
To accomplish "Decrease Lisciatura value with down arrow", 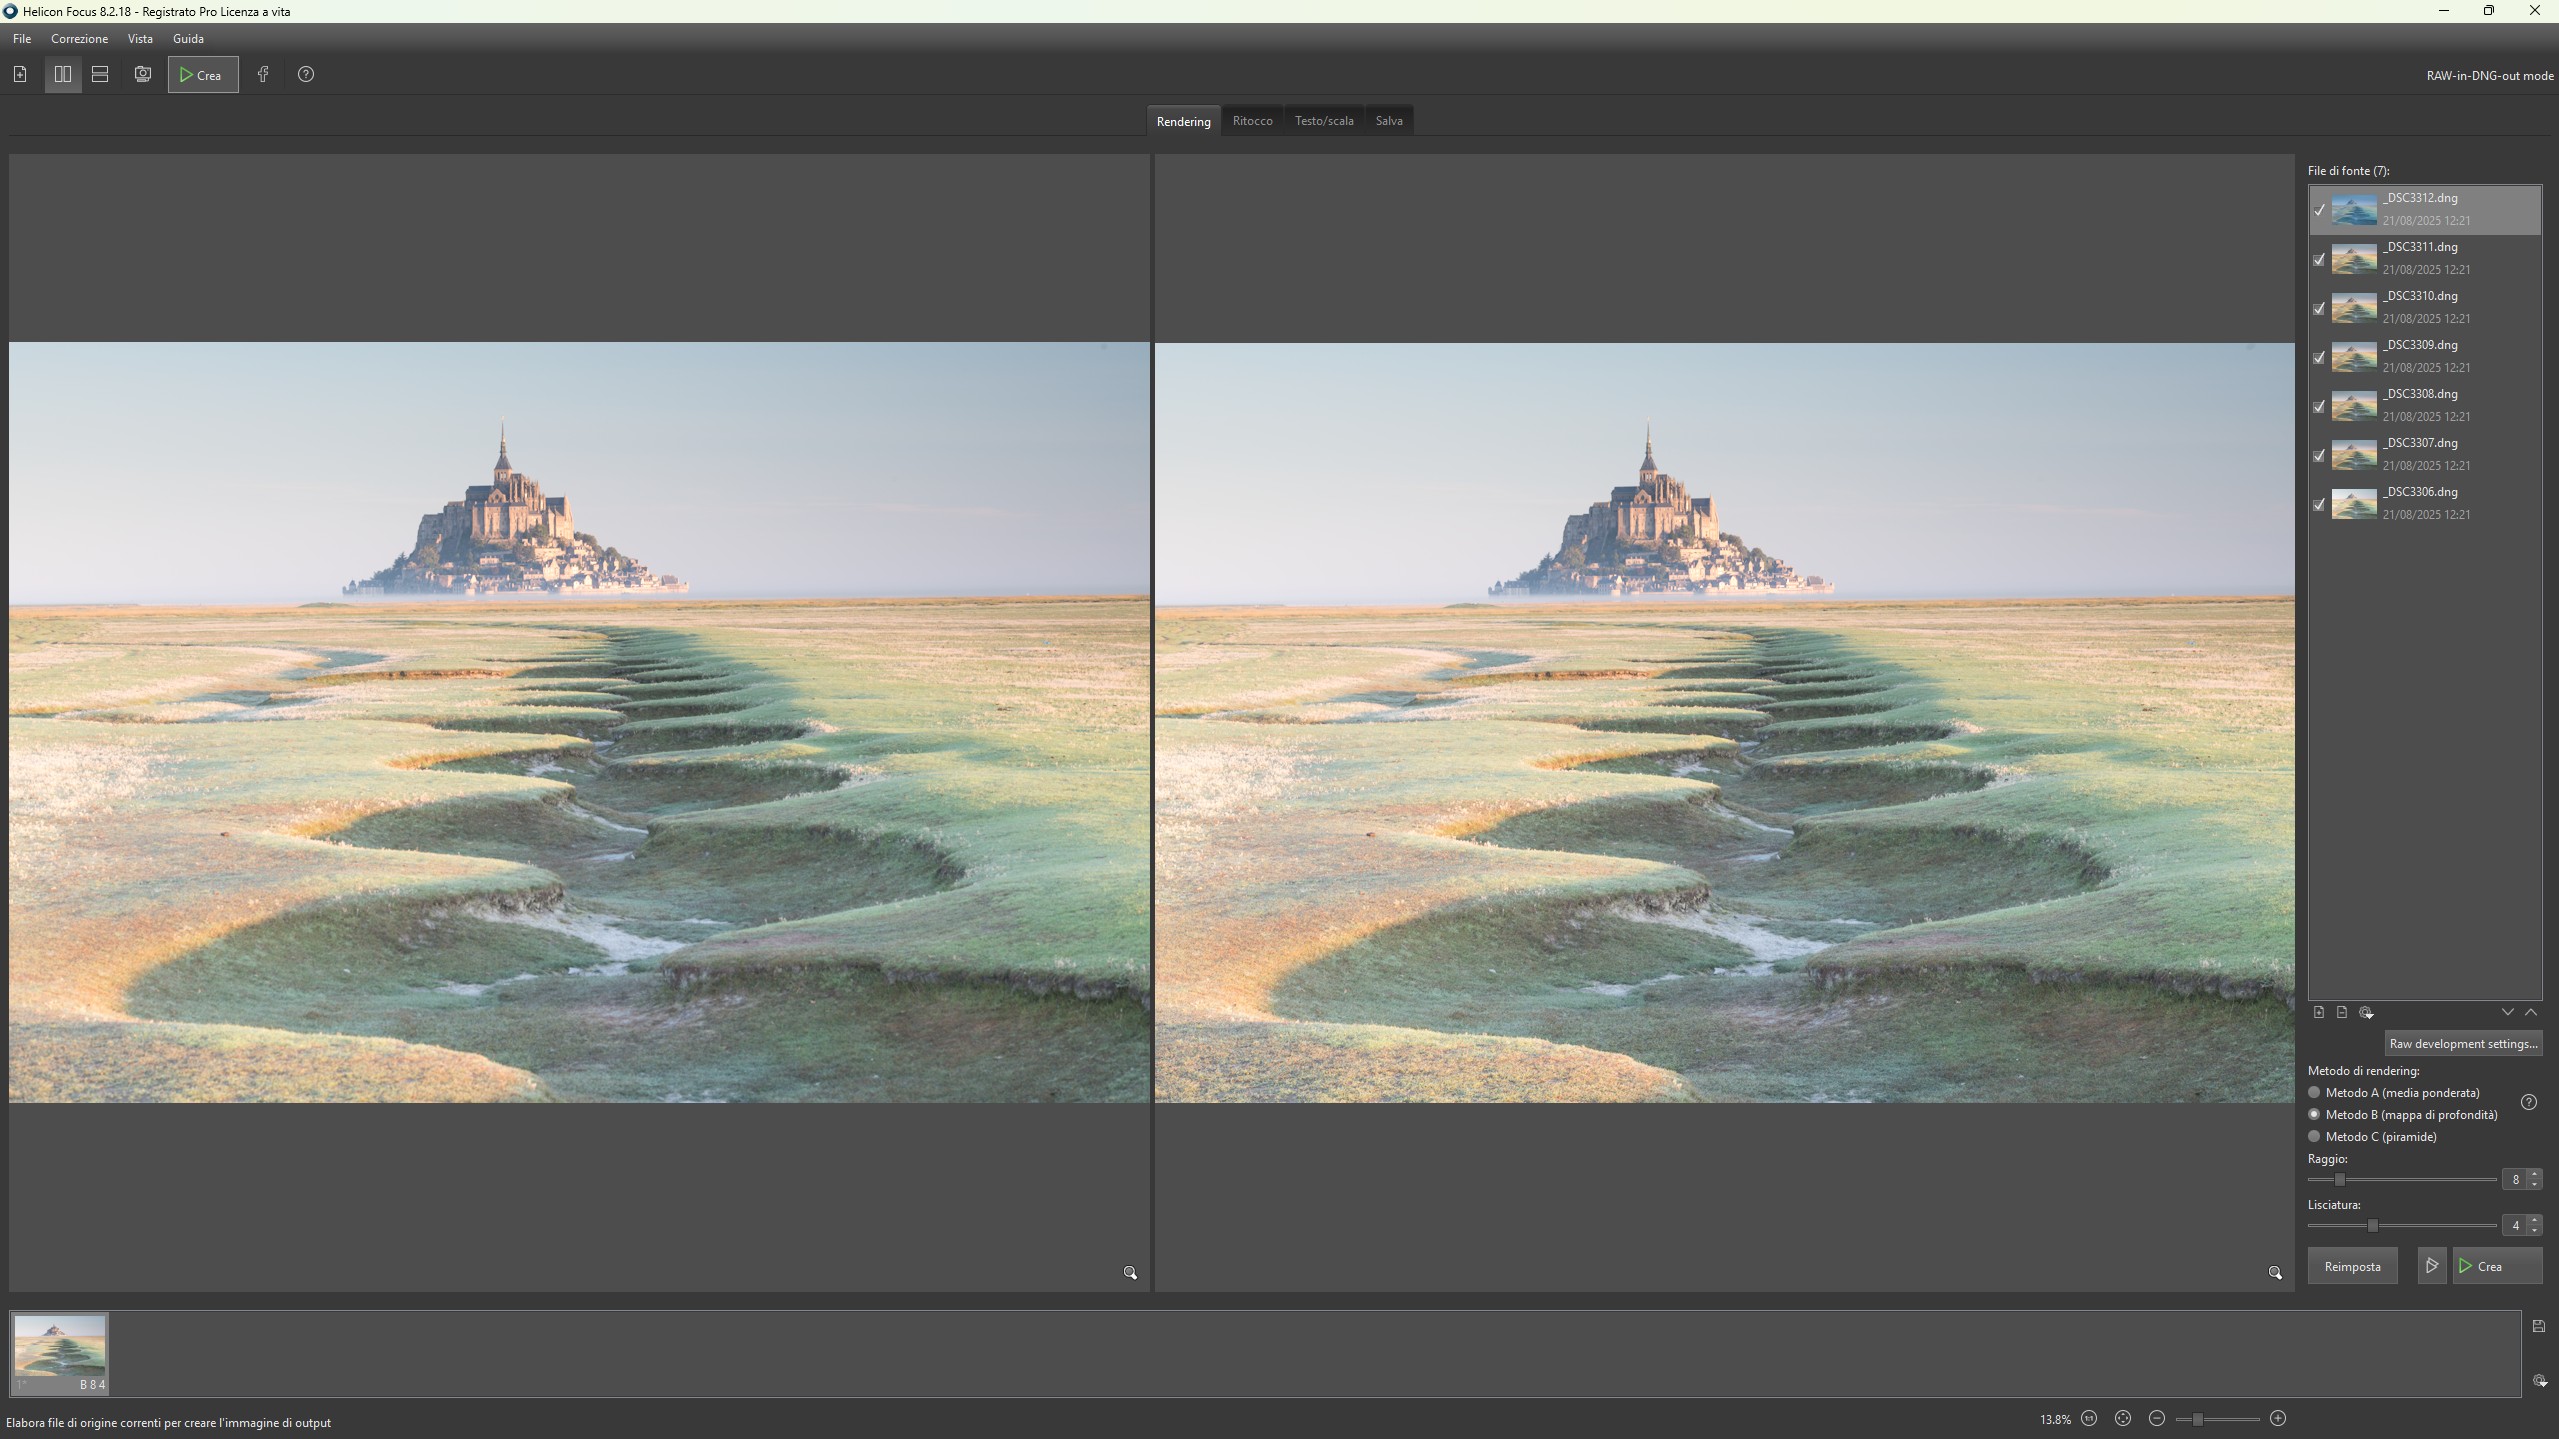I will (2534, 1231).
